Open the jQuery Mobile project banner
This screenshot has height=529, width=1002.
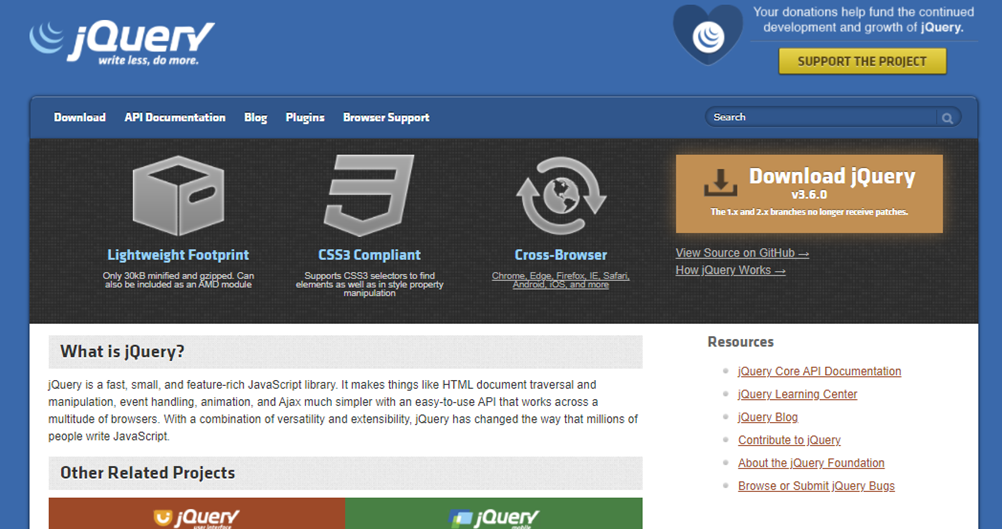(494, 514)
